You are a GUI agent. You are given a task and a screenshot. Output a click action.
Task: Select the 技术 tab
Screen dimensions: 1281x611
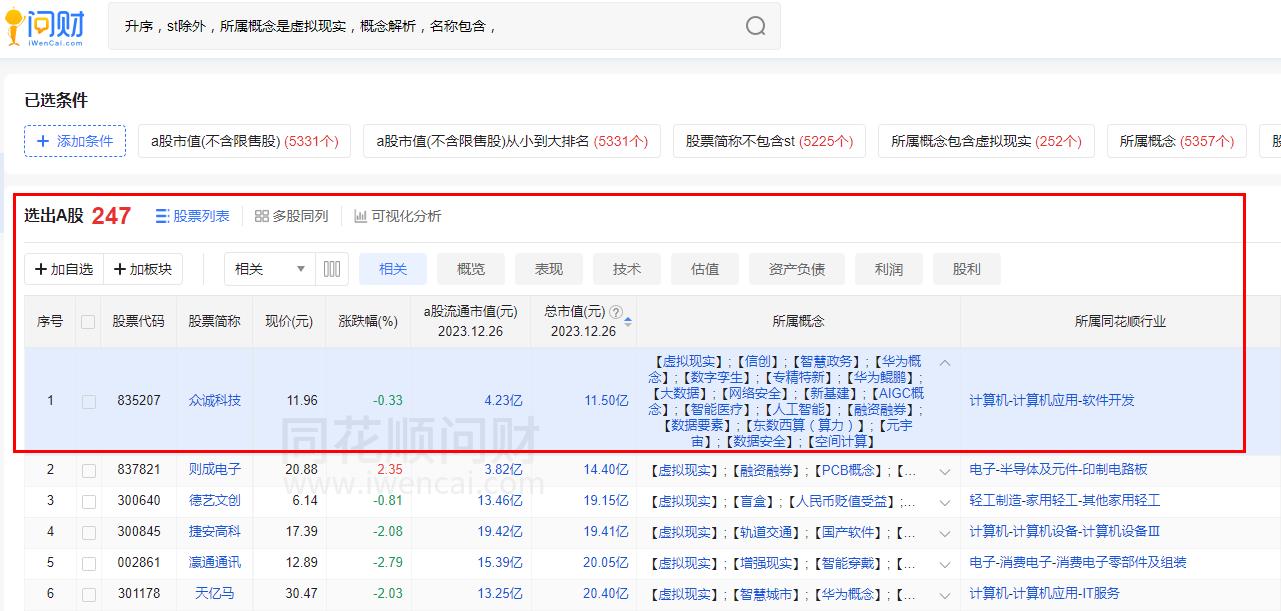627,269
